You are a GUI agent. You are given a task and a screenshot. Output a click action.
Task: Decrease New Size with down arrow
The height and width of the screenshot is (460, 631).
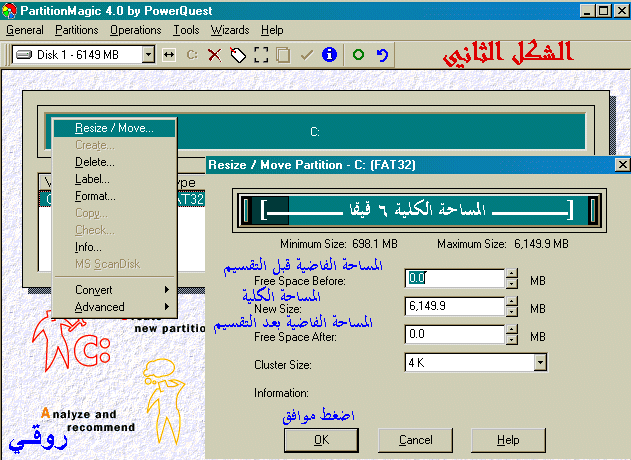[x=511, y=311]
